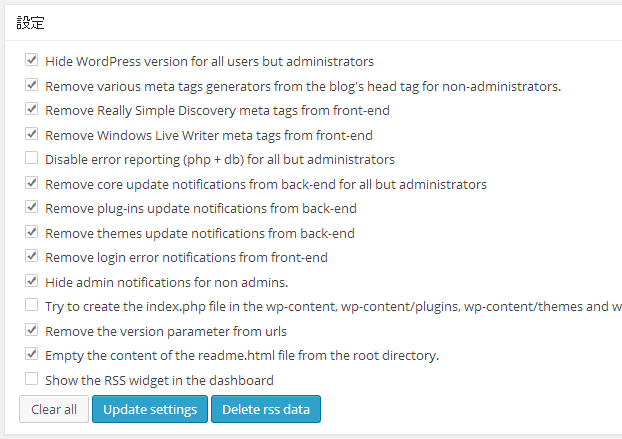
Task: Toggle Remove Windows Live Writer meta tags
Action: [x=31, y=134]
